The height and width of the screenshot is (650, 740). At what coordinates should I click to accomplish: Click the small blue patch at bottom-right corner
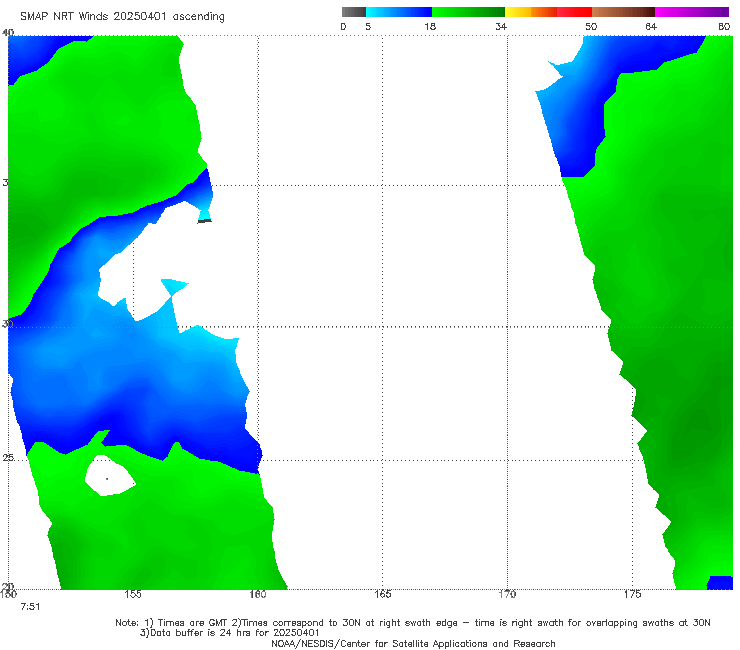pos(720,583)
